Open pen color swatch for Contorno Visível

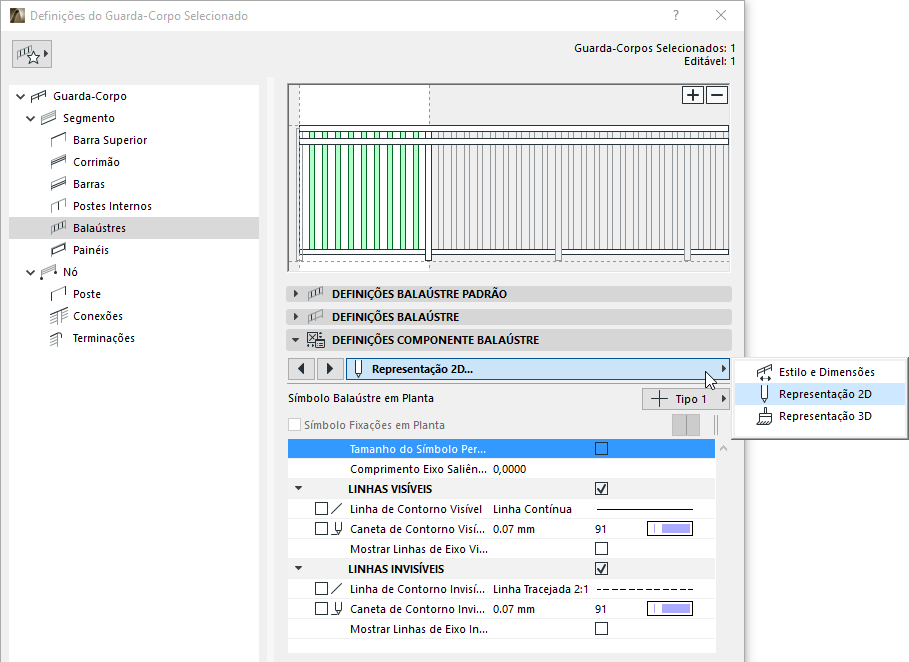tap(670, 529)
